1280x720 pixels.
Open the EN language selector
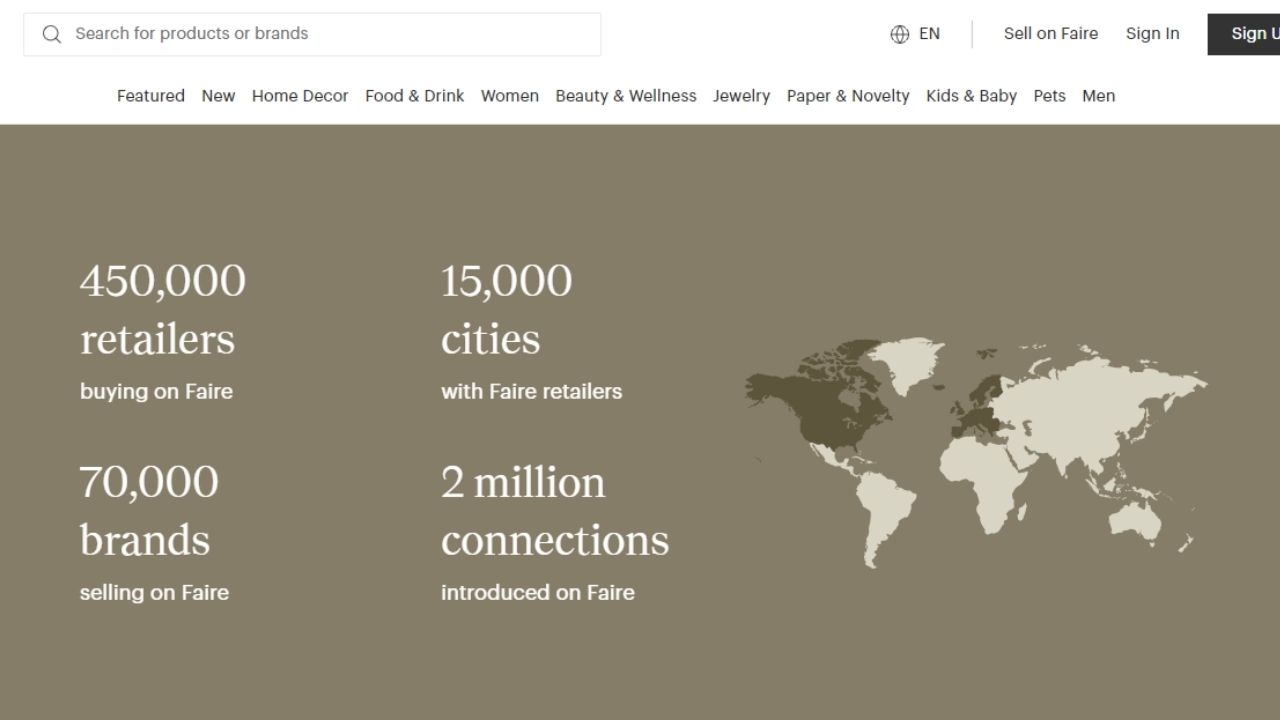pyautogui.click(x=915, y=34)
